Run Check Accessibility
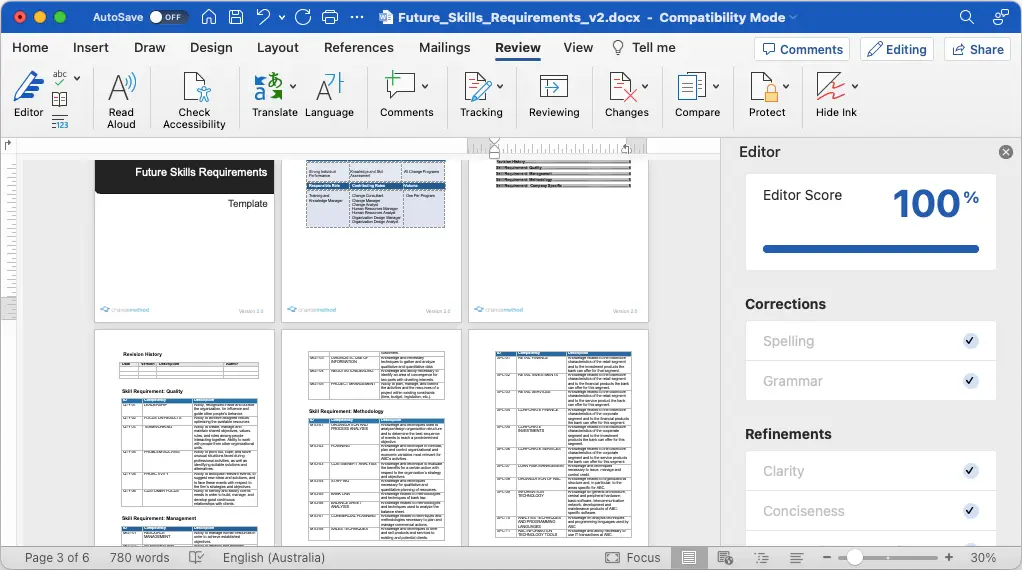The image size is (1022, 570). [x=194, y=100]
